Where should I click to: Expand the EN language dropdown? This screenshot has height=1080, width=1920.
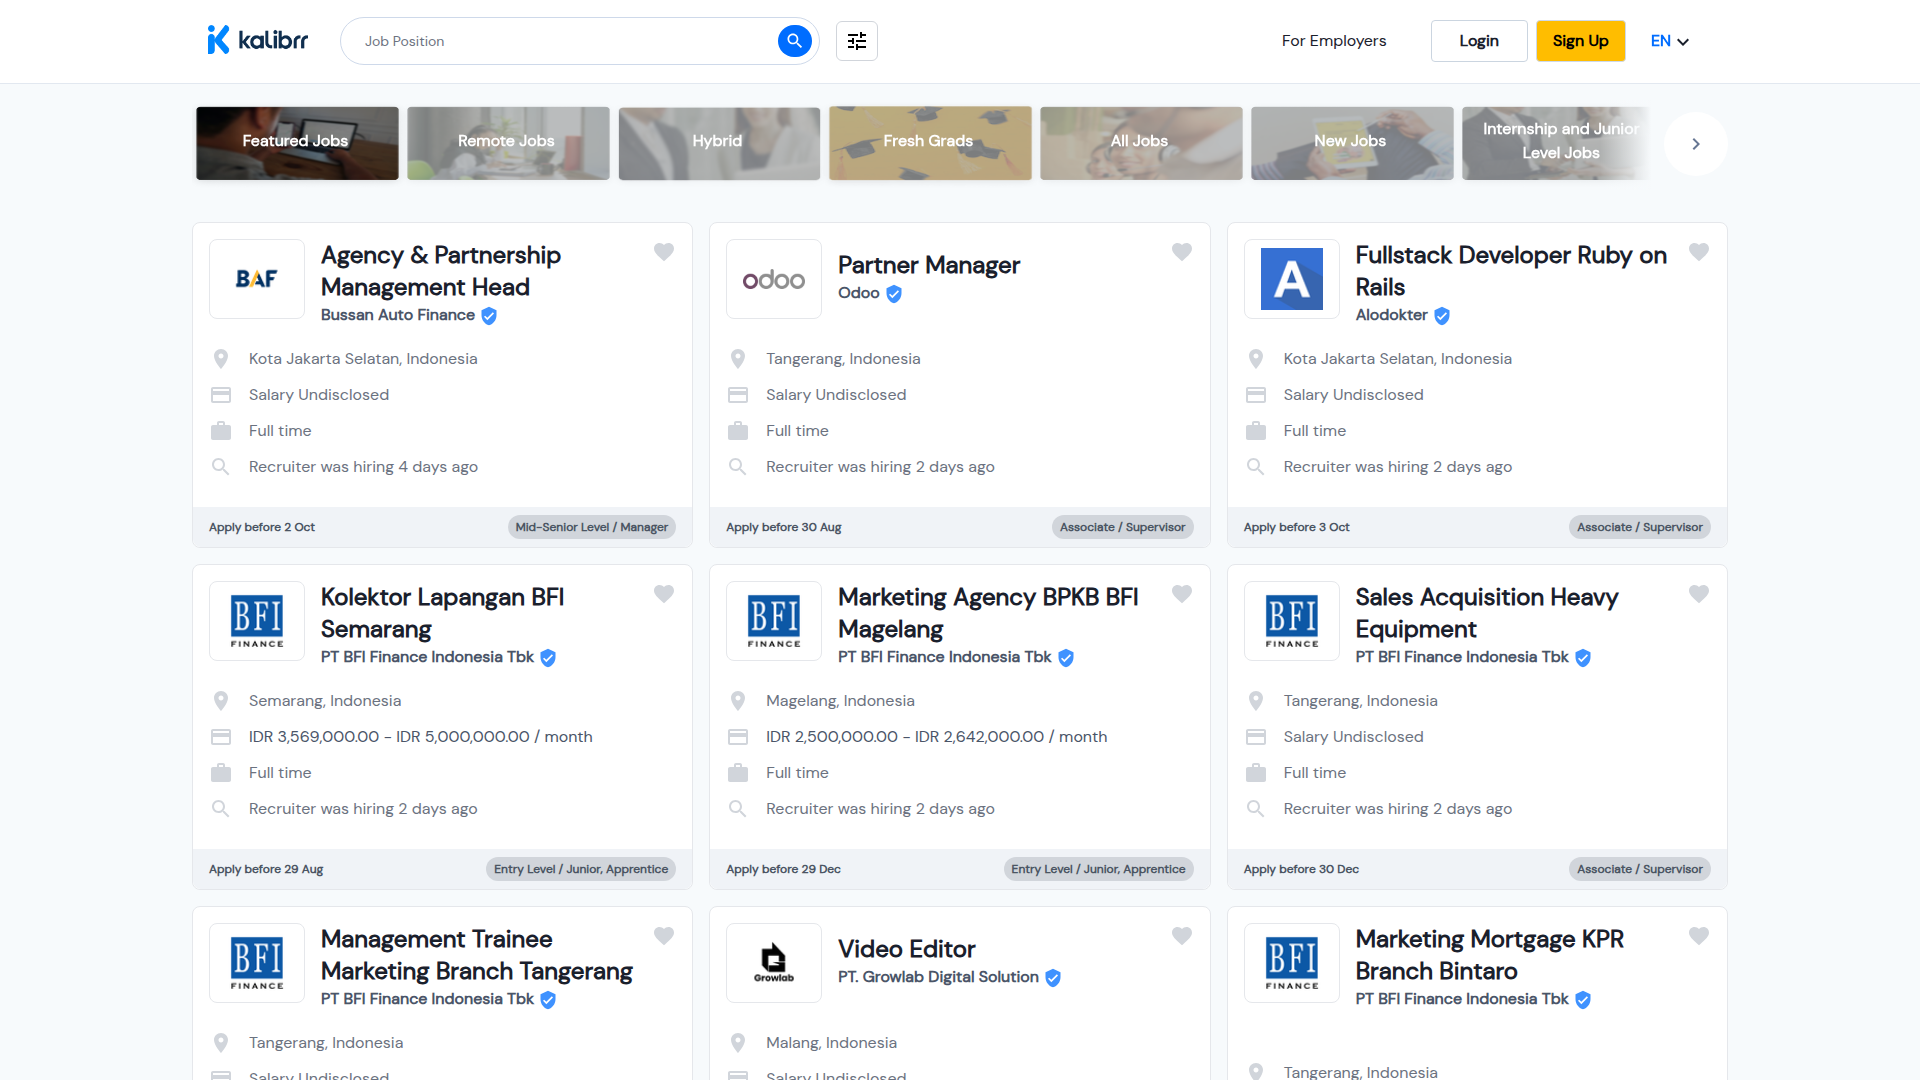1669,41
